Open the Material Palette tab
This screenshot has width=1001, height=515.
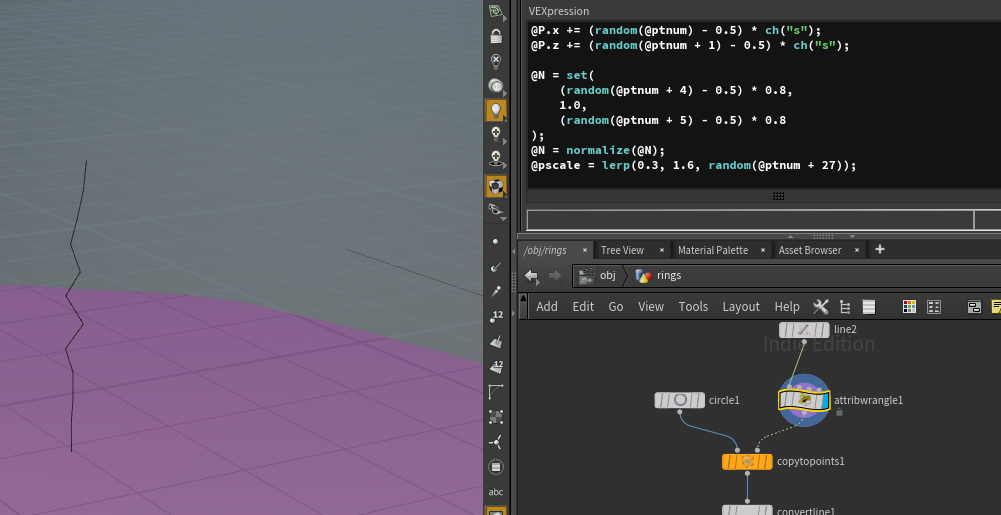(x=713, y=250)
